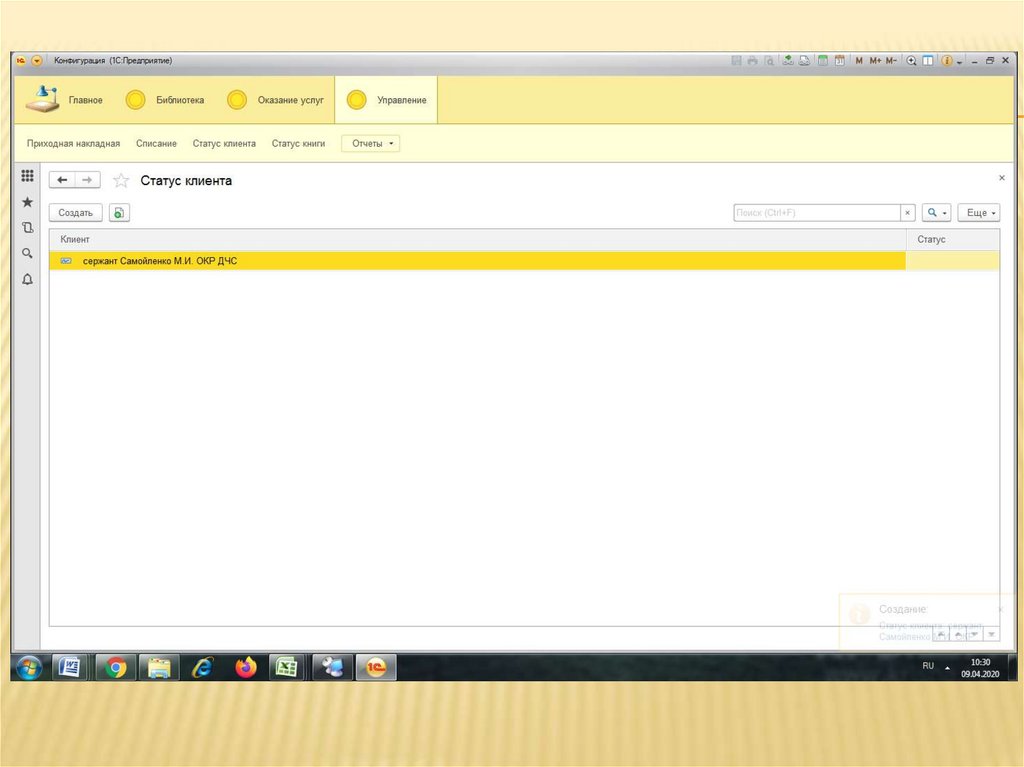
Task: Click the Print preview icon in title bar
Action: [x=769, y=61]
